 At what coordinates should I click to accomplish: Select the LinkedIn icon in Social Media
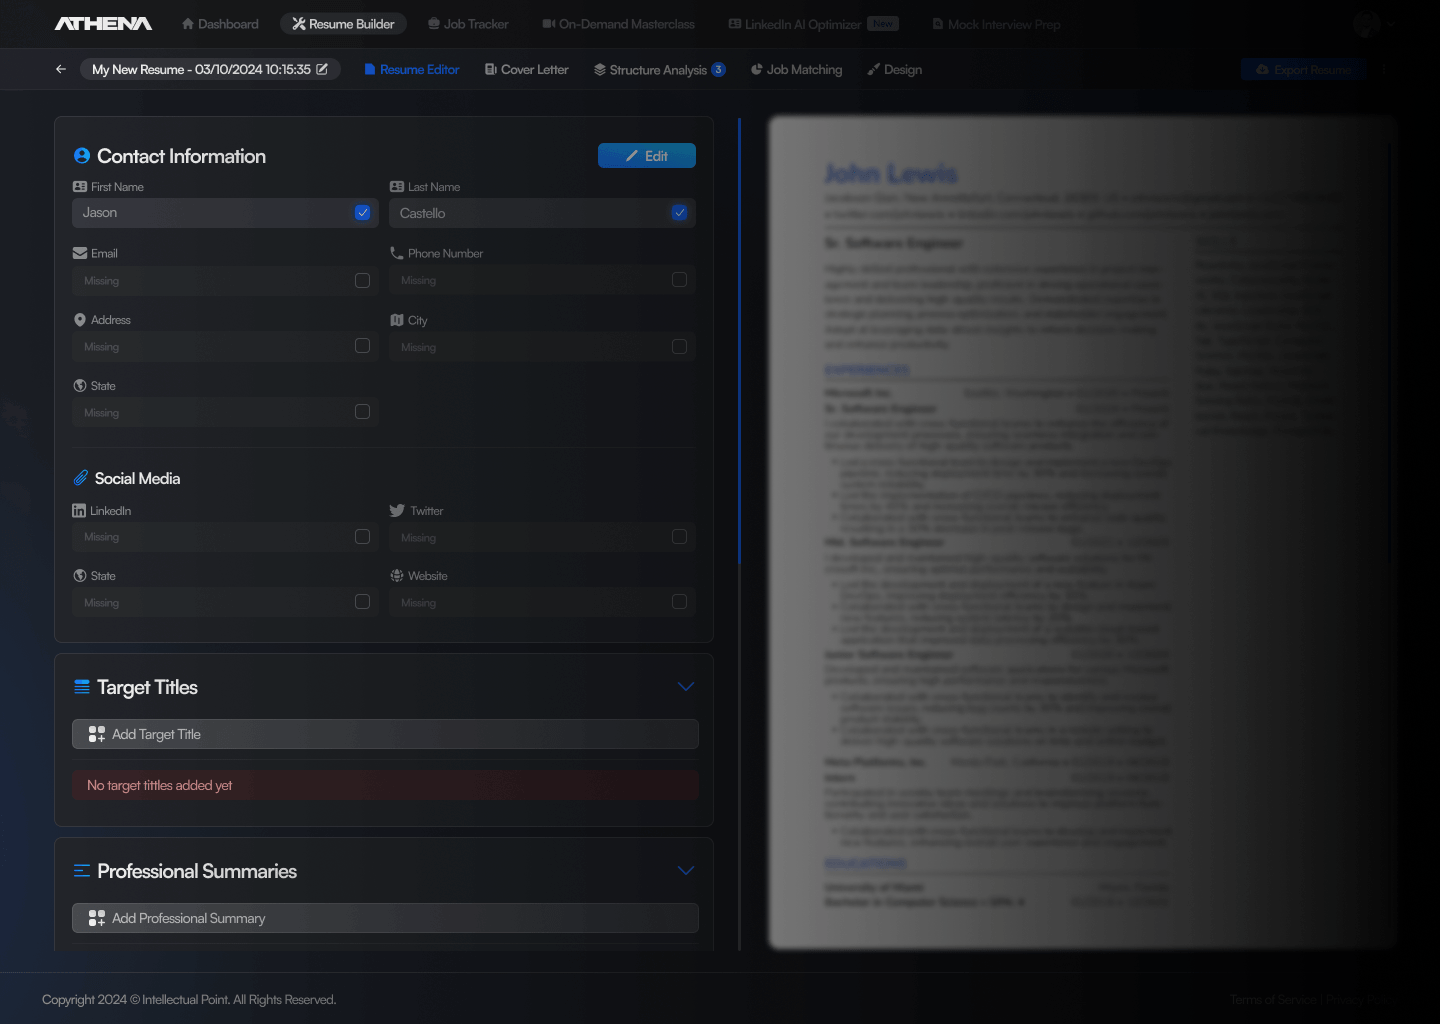tap(79, 510)
